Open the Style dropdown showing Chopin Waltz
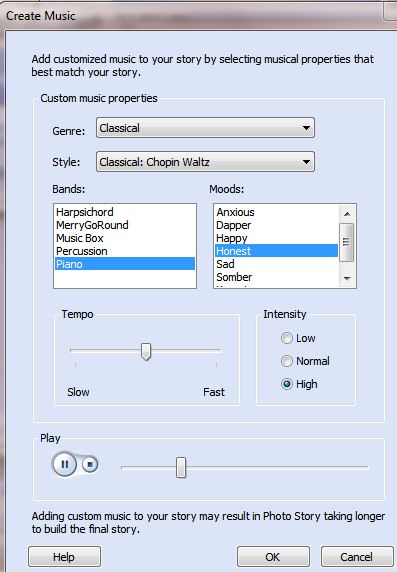The image size is (397, 572). pyautogui.click(x=205, y=162)
